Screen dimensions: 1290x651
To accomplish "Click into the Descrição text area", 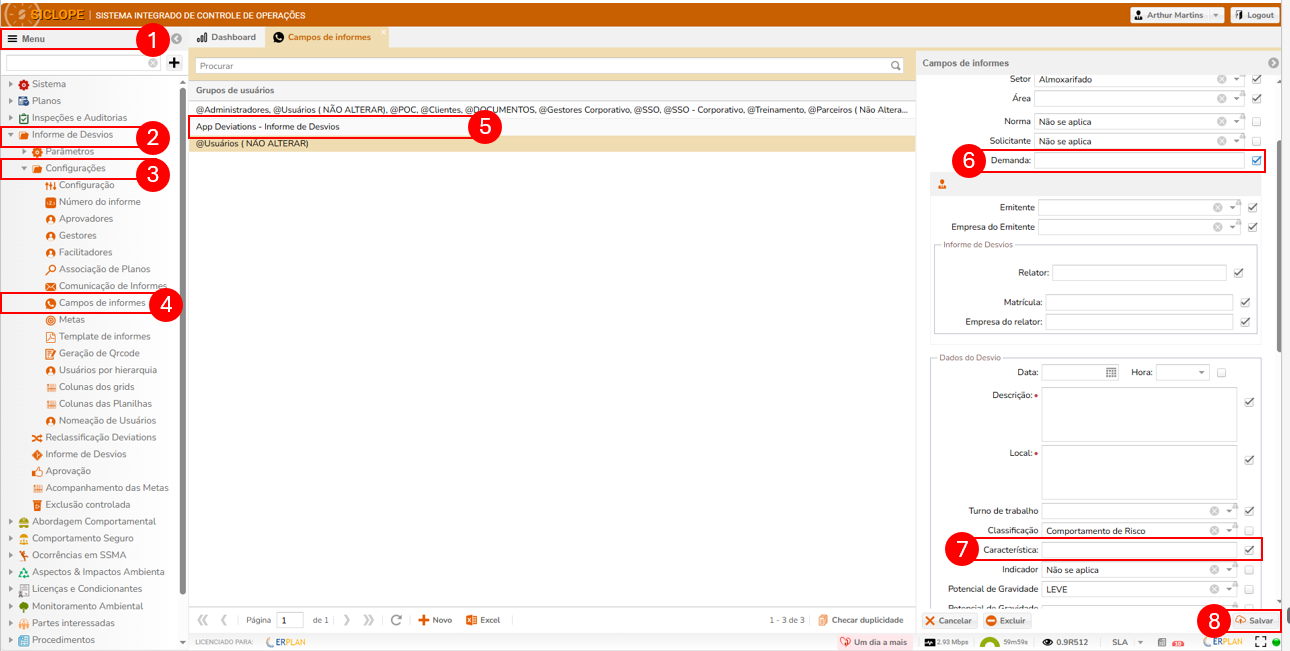I will point(1138,414).
